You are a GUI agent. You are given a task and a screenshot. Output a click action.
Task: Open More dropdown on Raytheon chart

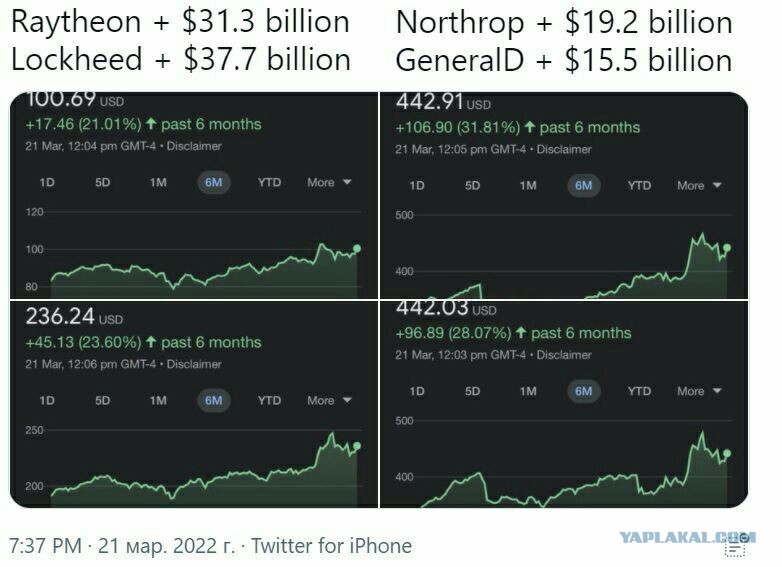(329, 183)
